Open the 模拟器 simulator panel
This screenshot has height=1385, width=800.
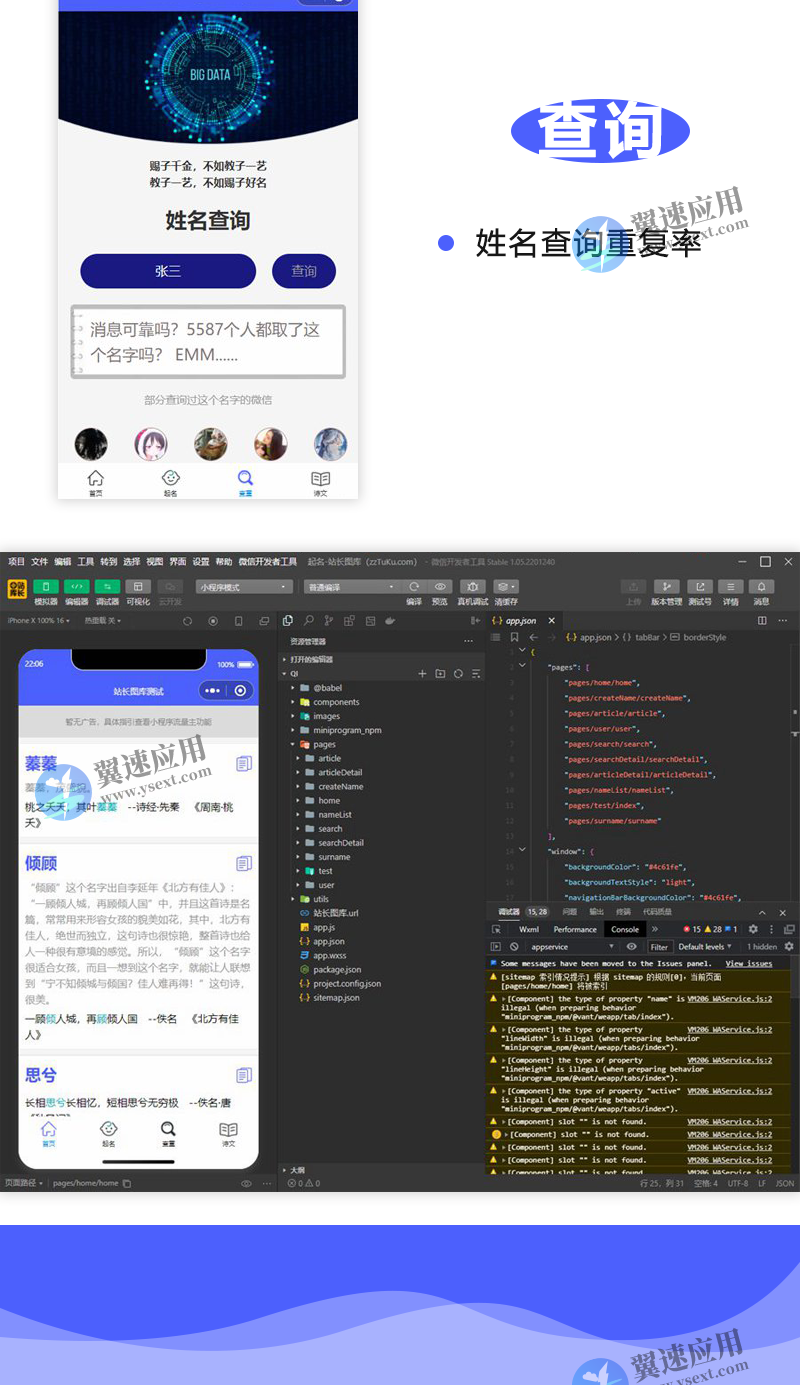coord(45,588)
